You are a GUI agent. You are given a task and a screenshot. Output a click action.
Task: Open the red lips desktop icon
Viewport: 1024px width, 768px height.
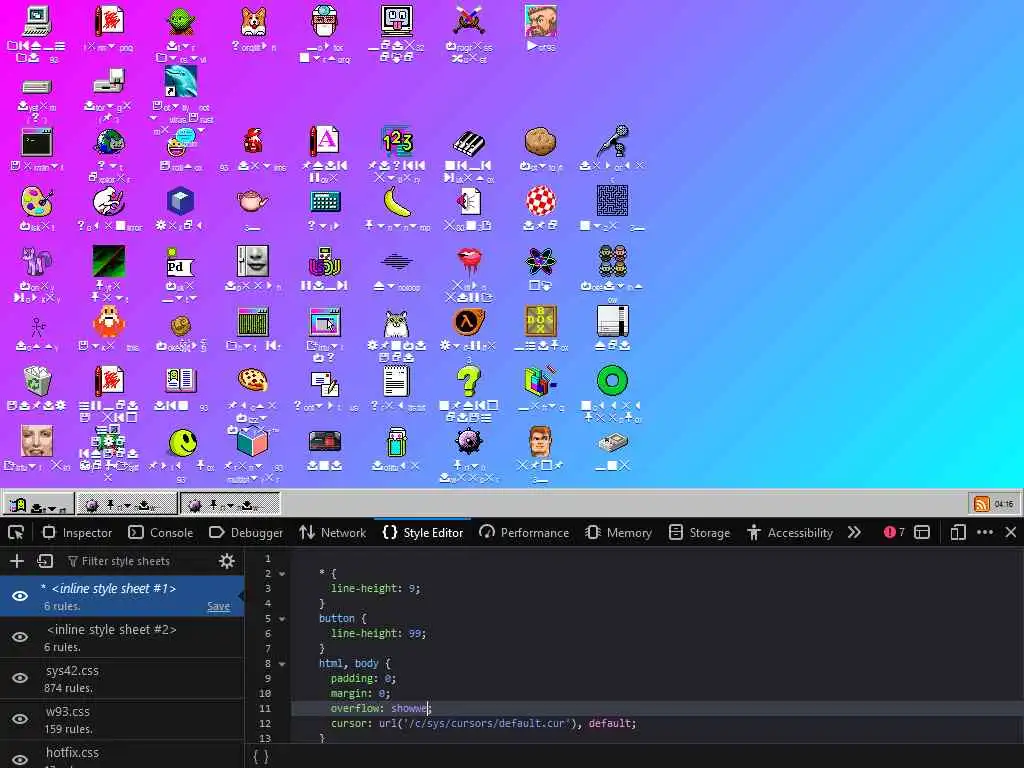pyautogui.click(x=469, y=261)
